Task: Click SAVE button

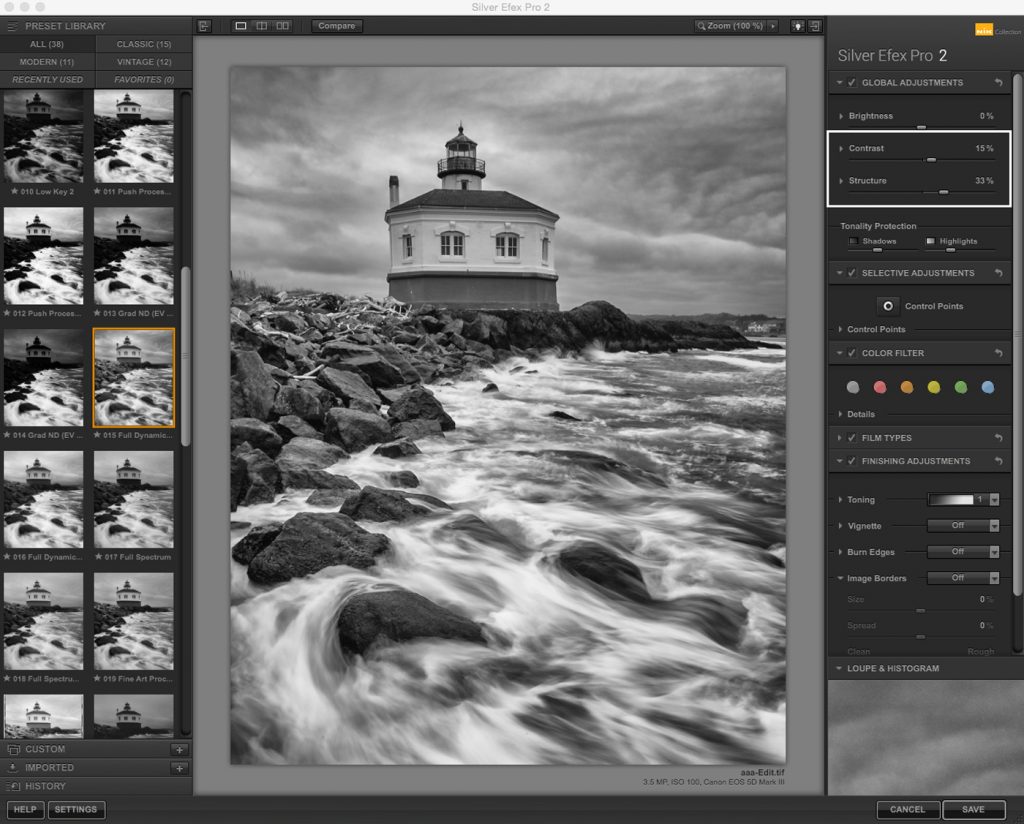Action: 973,810
